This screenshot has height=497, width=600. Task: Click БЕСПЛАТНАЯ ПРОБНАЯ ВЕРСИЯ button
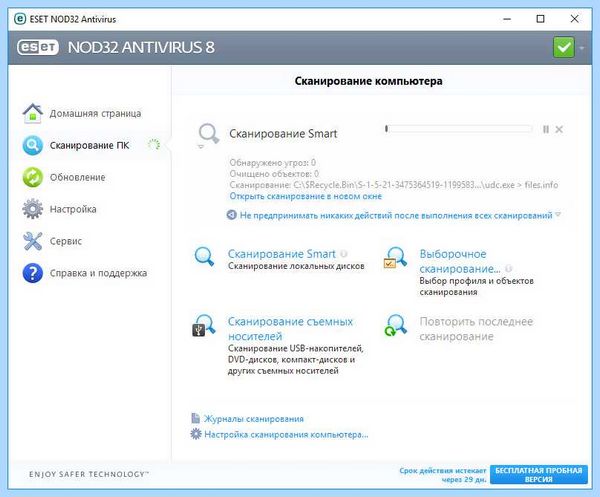tap(538, 474)
